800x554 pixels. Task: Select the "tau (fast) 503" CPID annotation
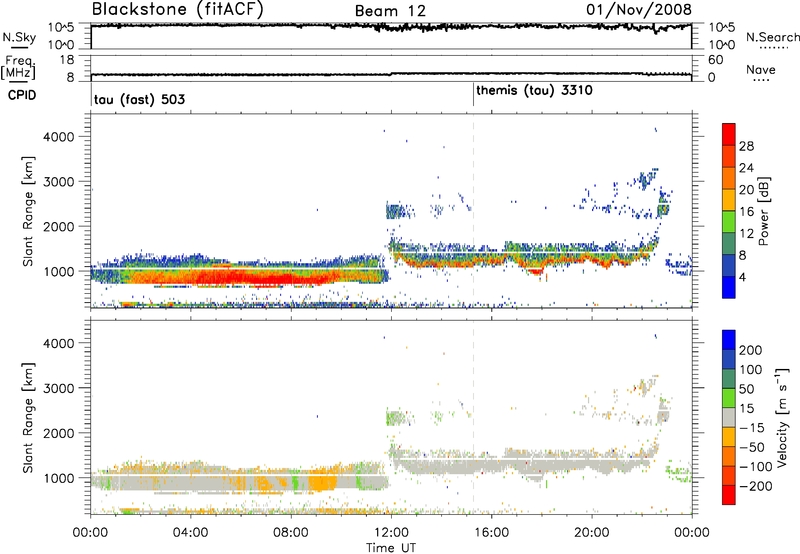[139, 99]
